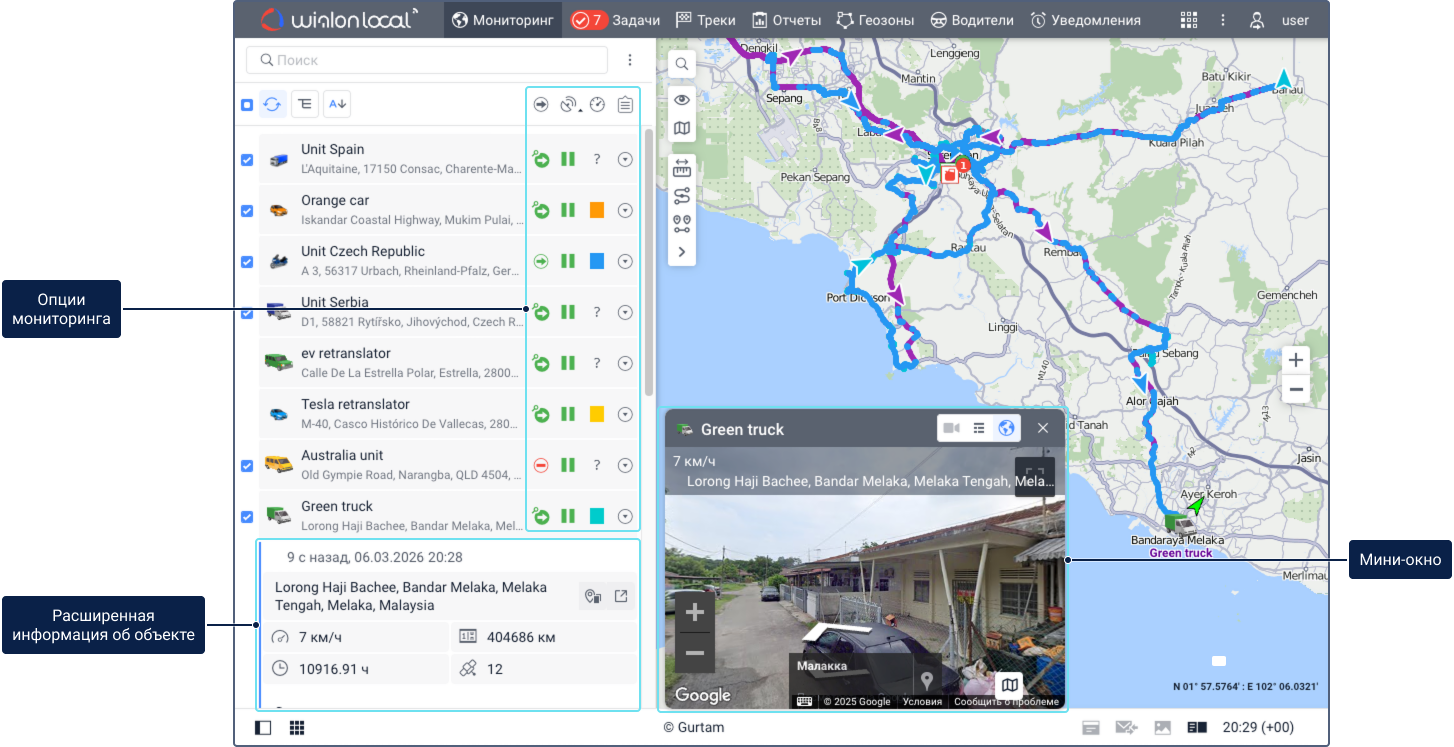Open the Unit Spain dropdown menu arrow
Screen dimensions: 1454x747
(626, 159)
